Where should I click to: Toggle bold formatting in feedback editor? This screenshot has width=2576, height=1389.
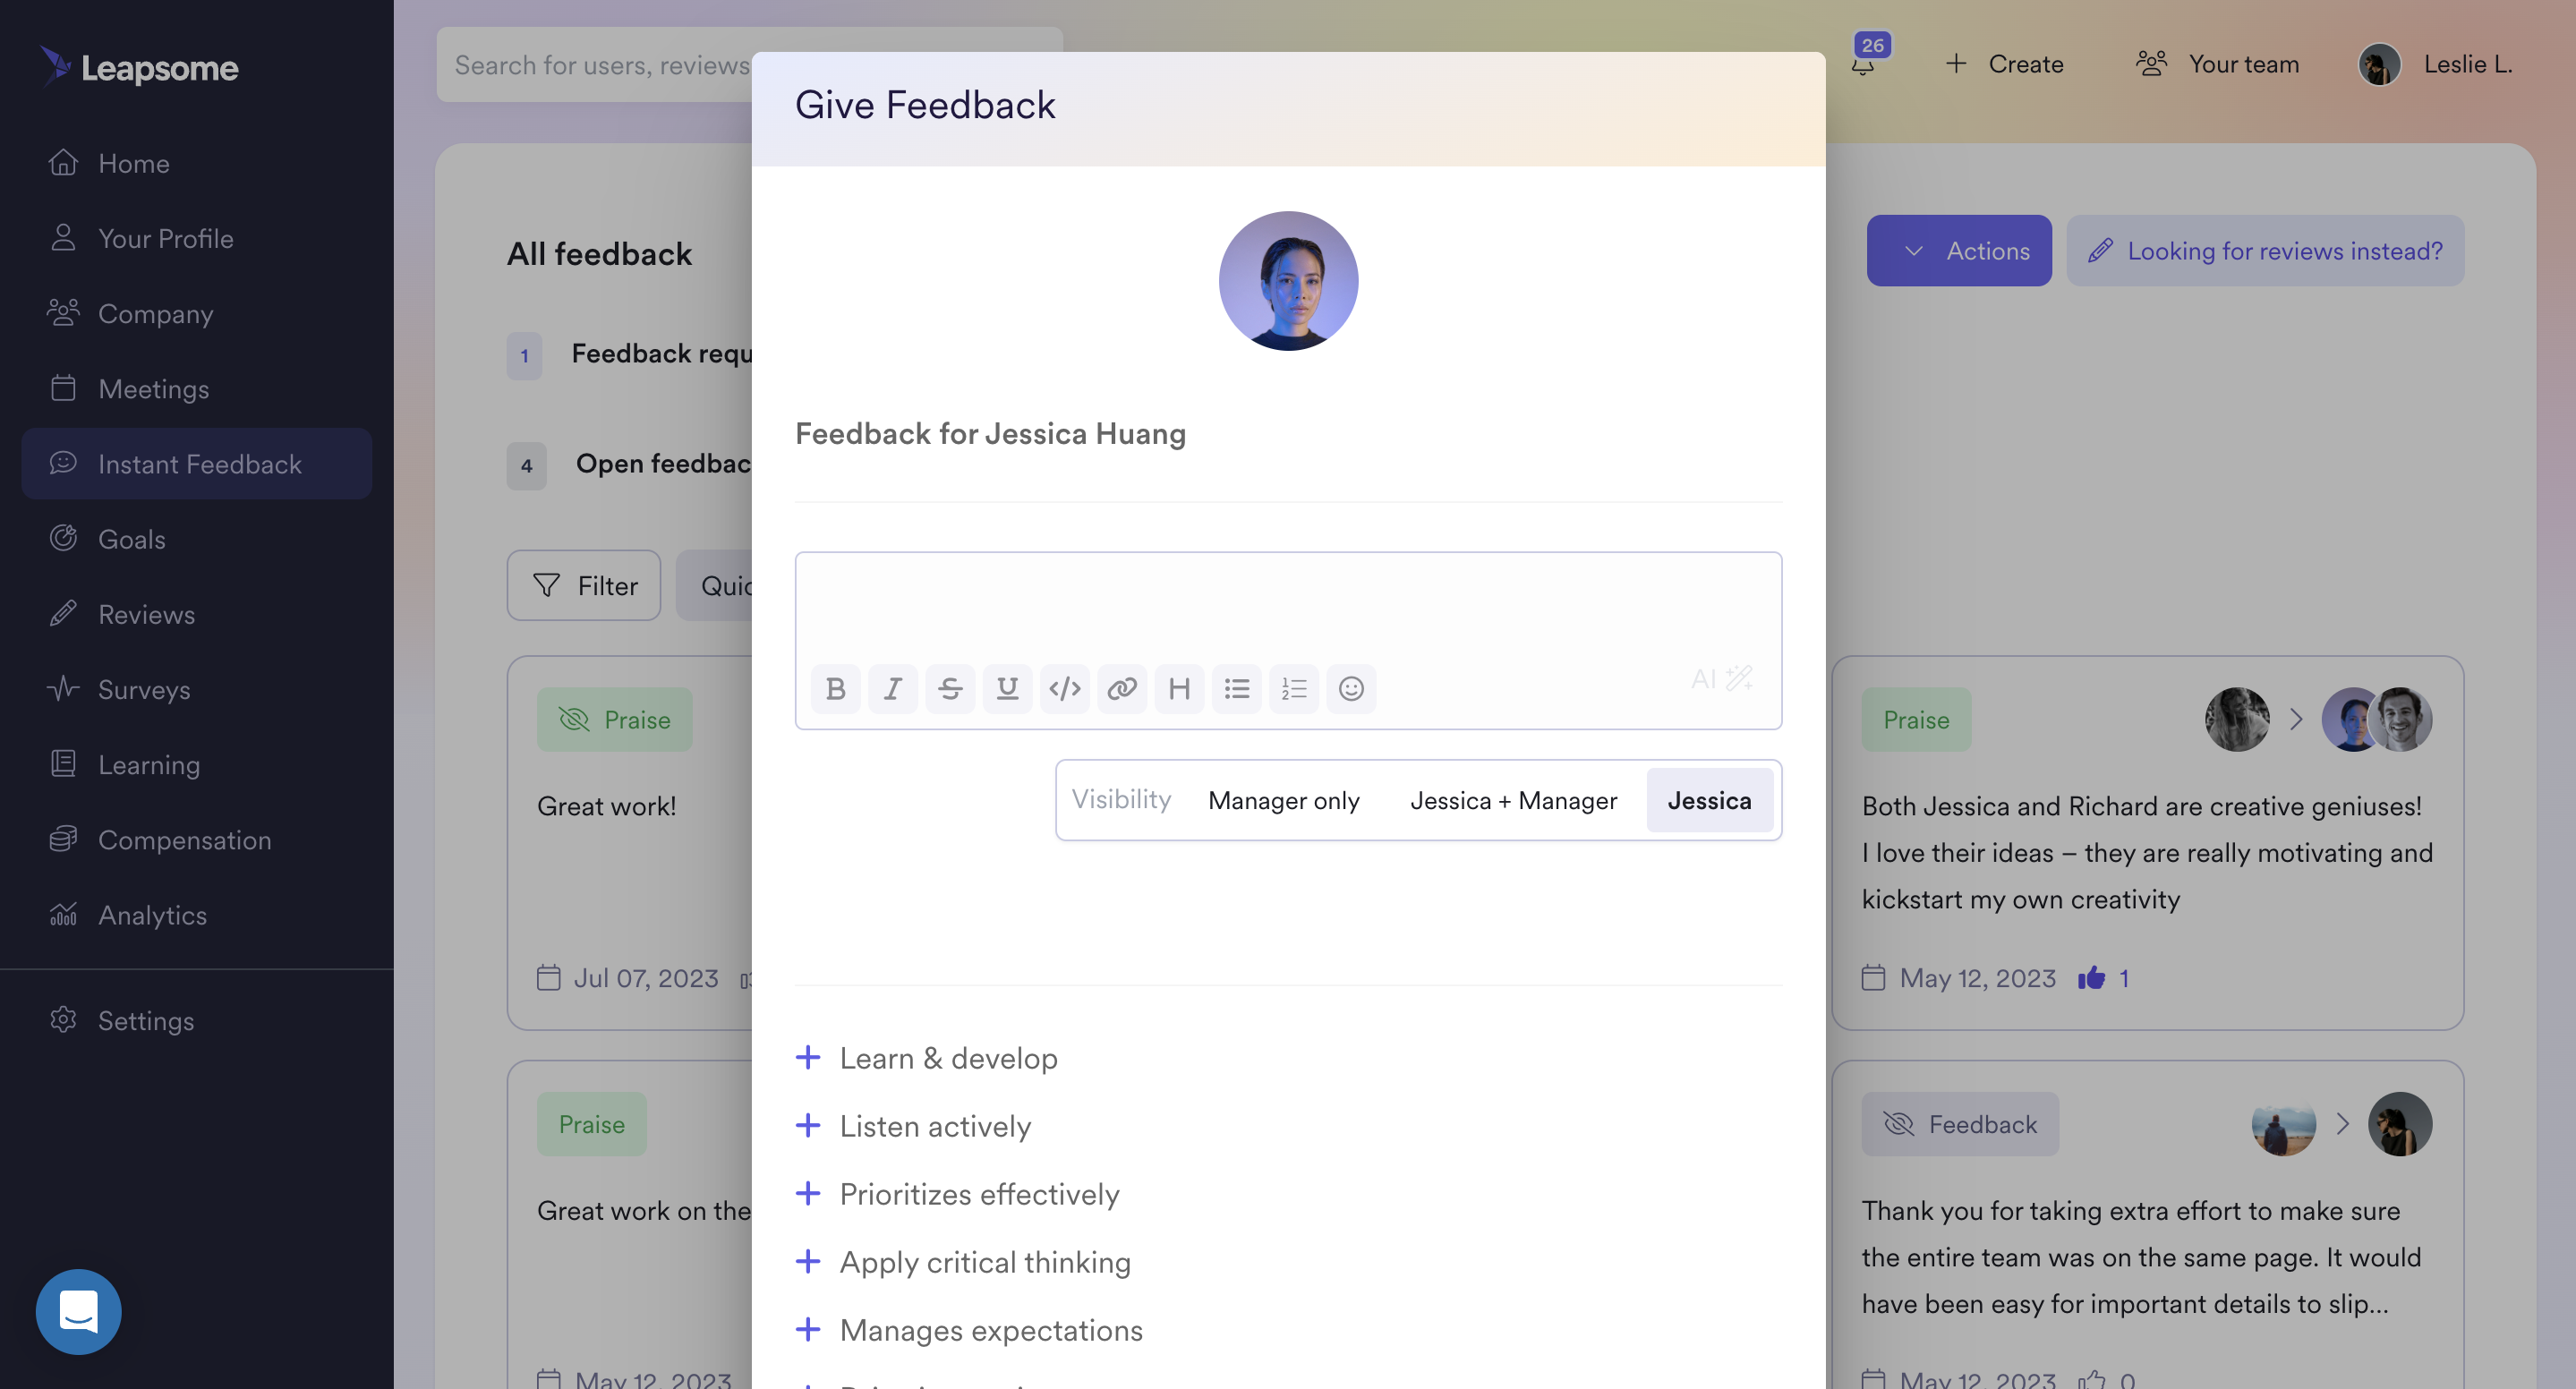[836, 688]
